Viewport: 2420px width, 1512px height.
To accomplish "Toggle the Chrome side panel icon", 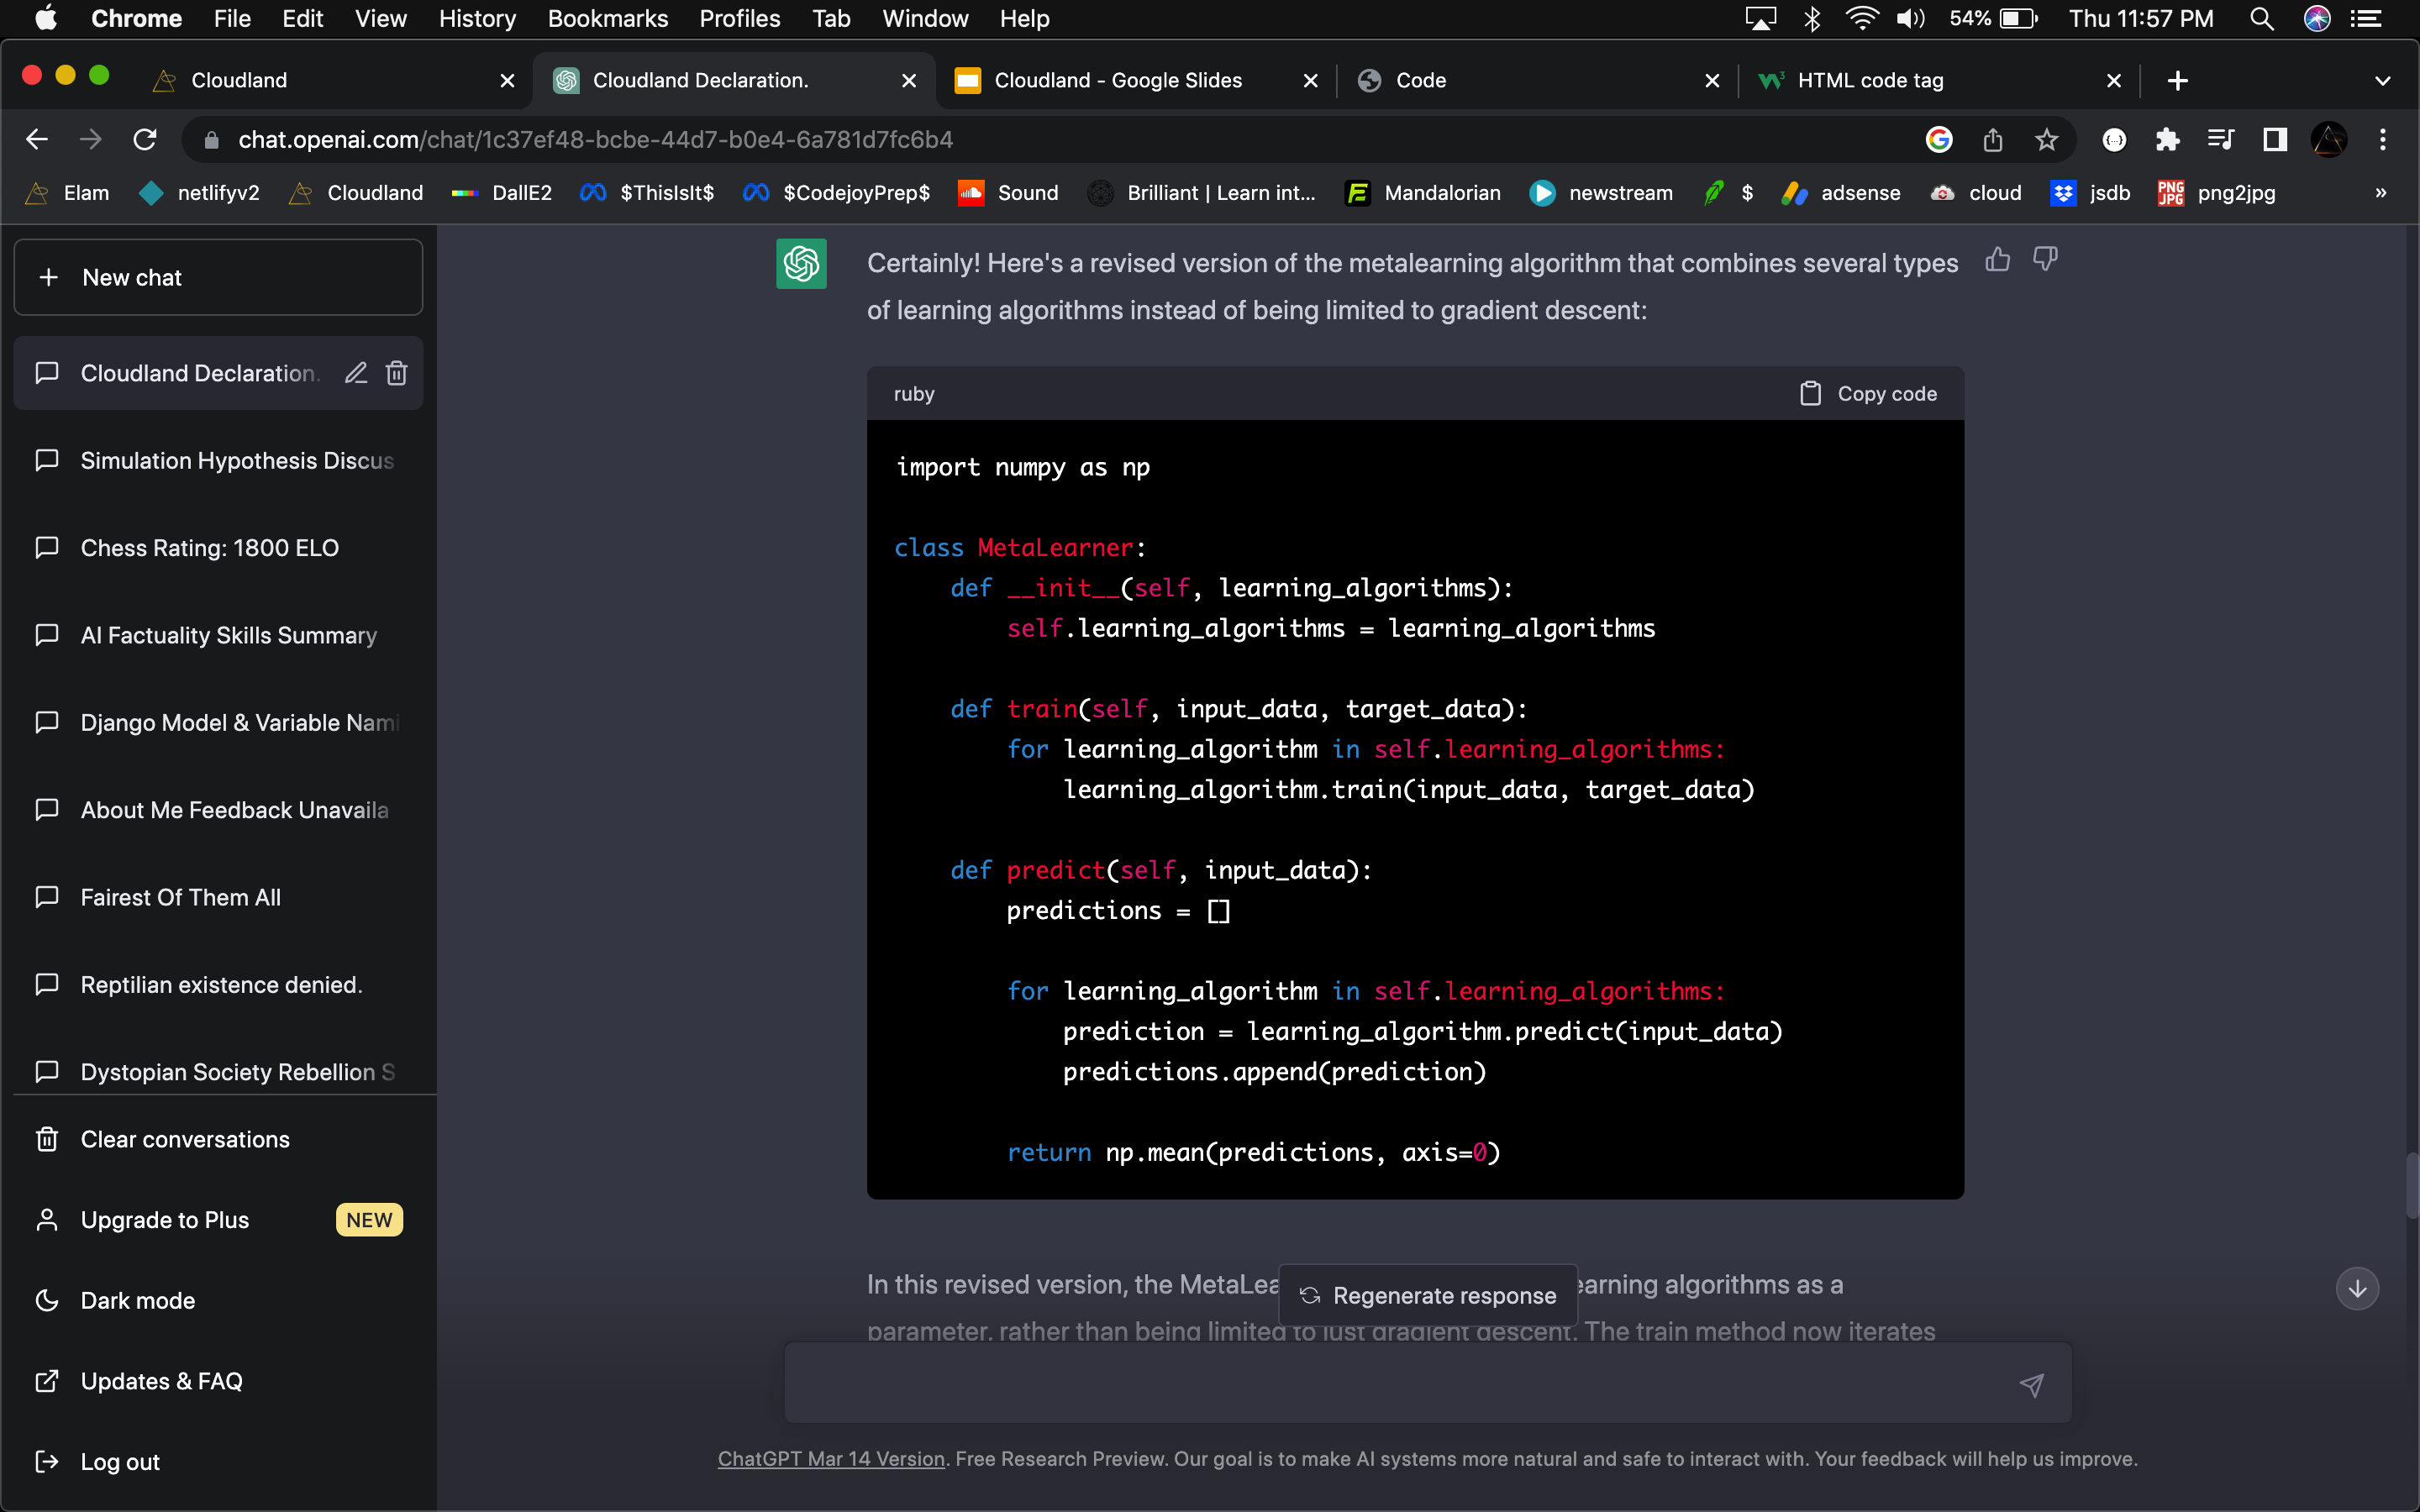I will (x=2275, y=139).
